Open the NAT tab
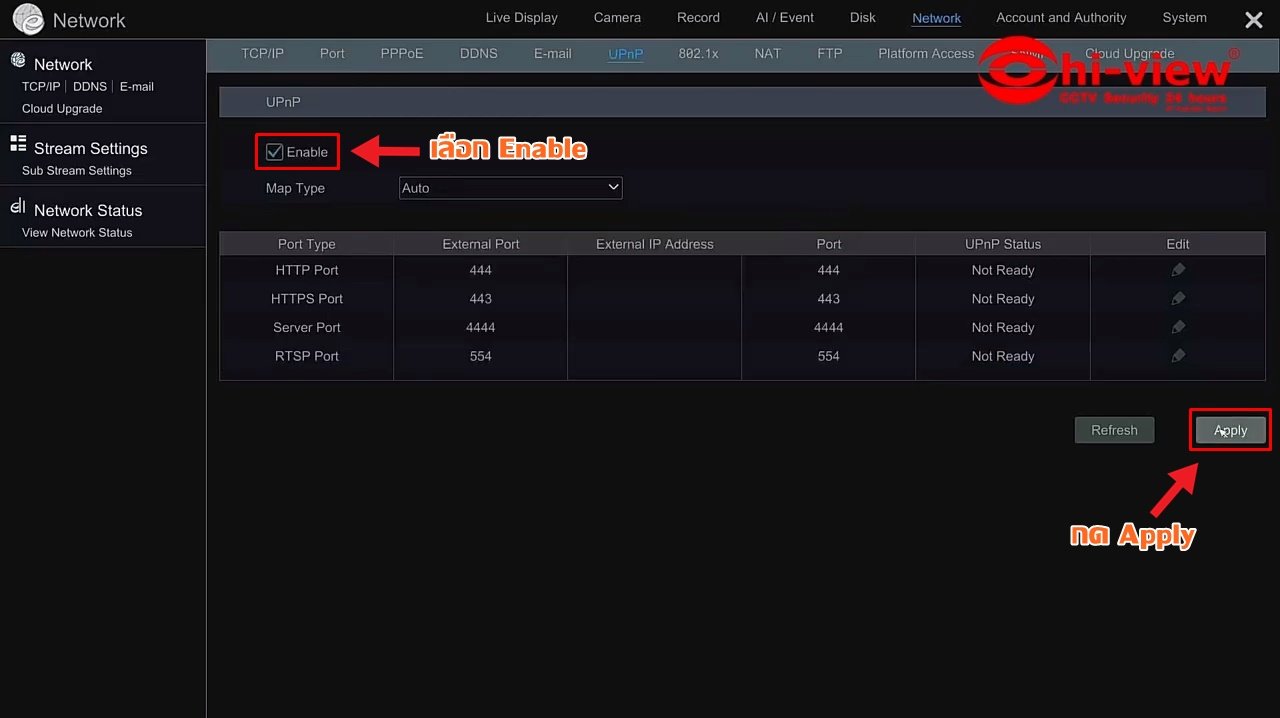Viewport: 1280px width, 718px height. (x=767, y=54)
